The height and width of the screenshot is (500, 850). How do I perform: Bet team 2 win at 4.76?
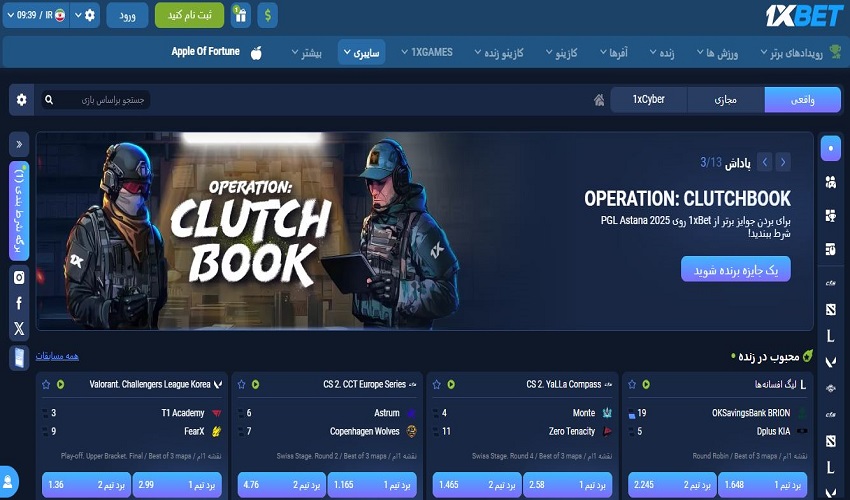click(x=282, y=485)
